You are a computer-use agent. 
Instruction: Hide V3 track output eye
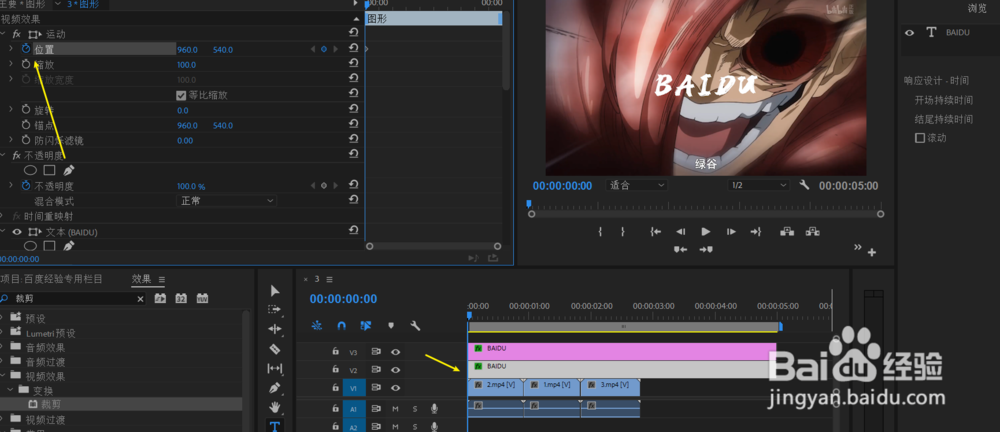395,352
